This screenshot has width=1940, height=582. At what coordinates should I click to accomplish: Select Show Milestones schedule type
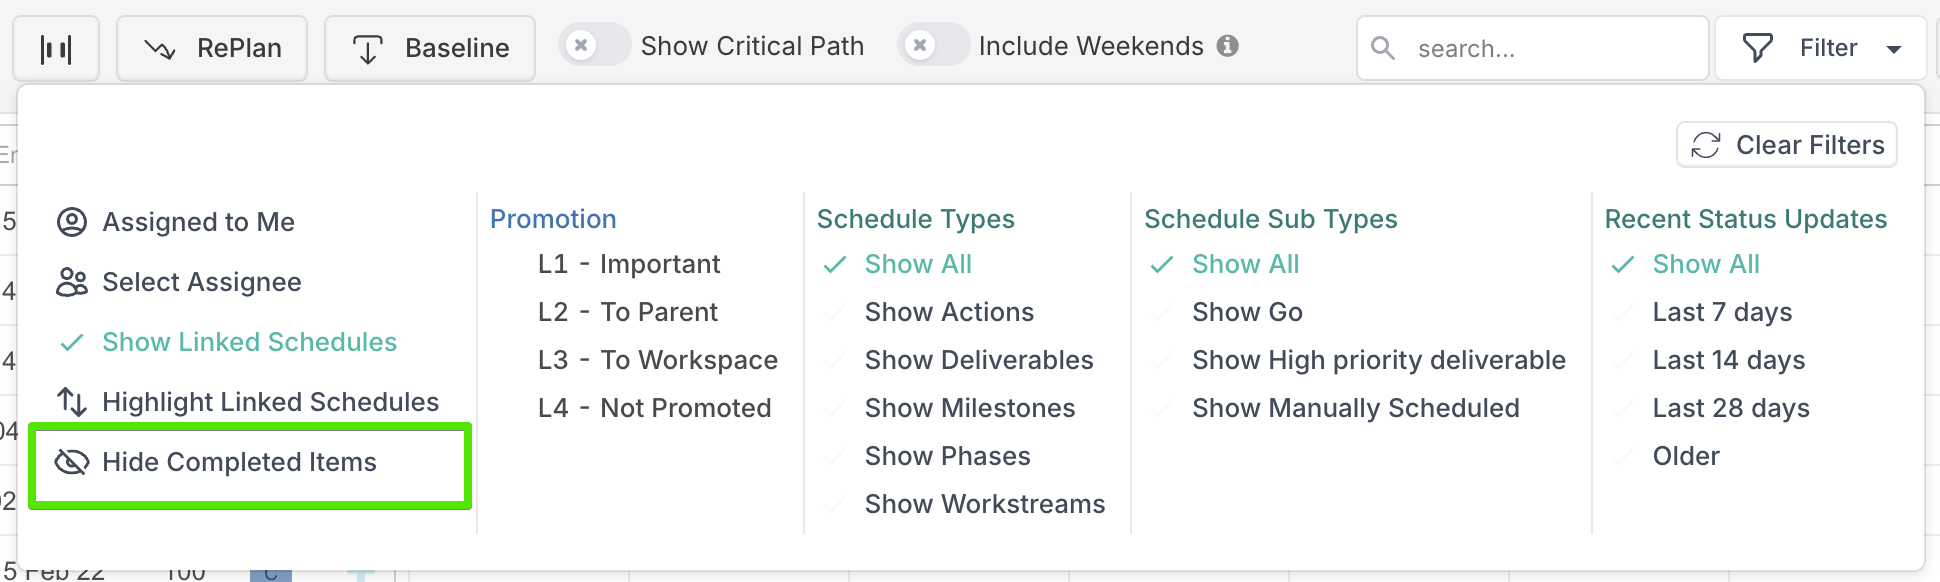coord(969,408)
